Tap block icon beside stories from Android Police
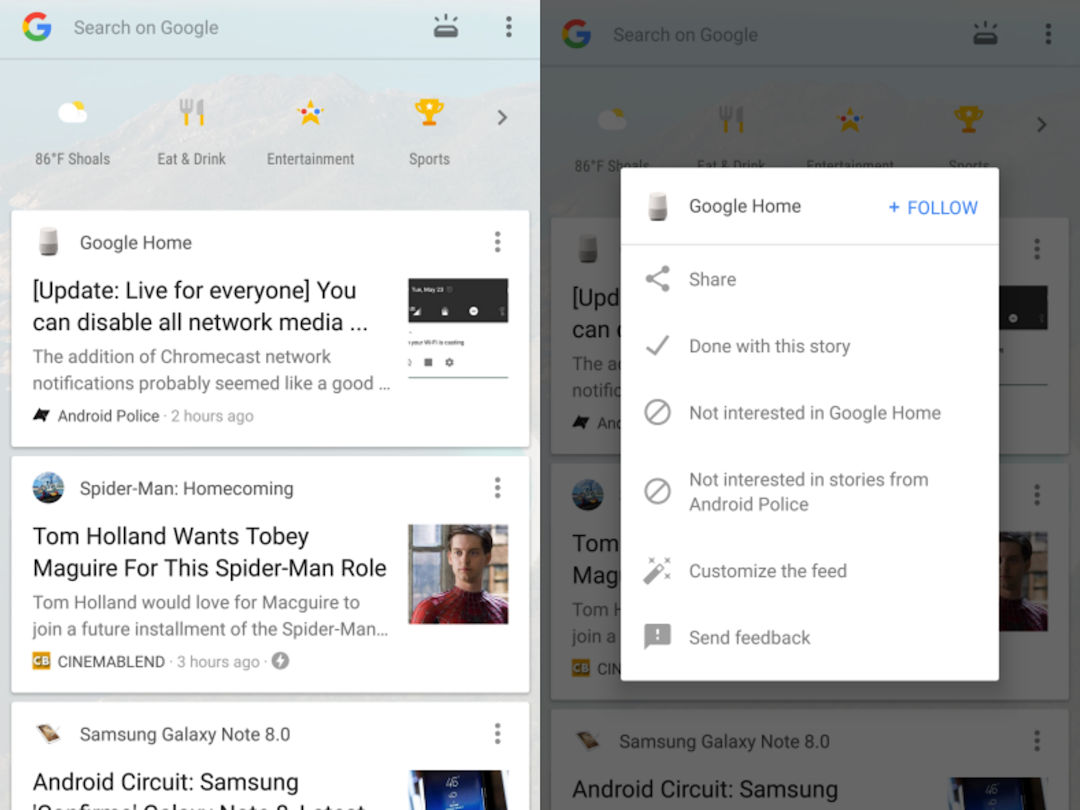This screenshot has height=810, width=1080. 657,491
